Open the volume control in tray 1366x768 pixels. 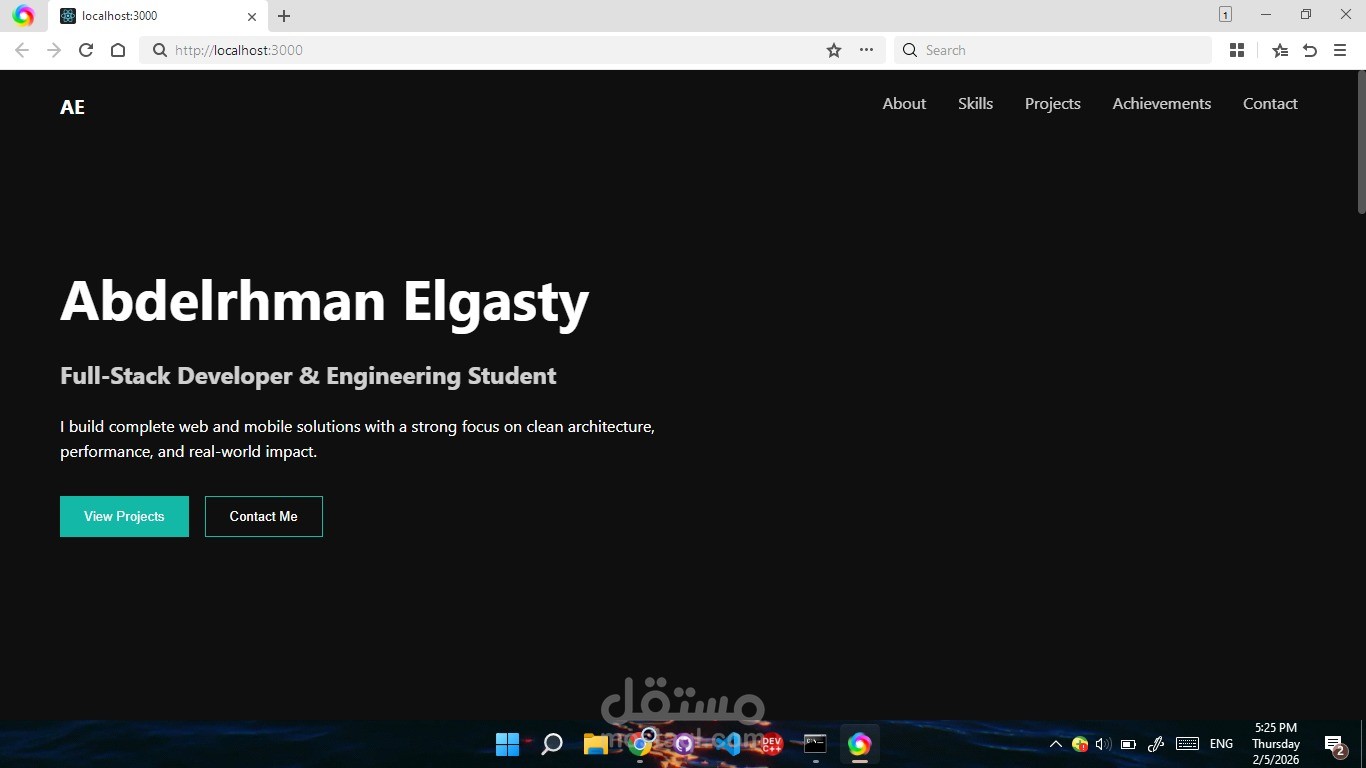coord(1103,744)
